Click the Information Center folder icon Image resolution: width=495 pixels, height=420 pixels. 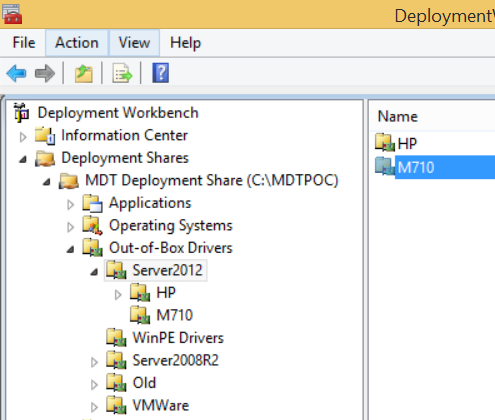pos(45,136)
